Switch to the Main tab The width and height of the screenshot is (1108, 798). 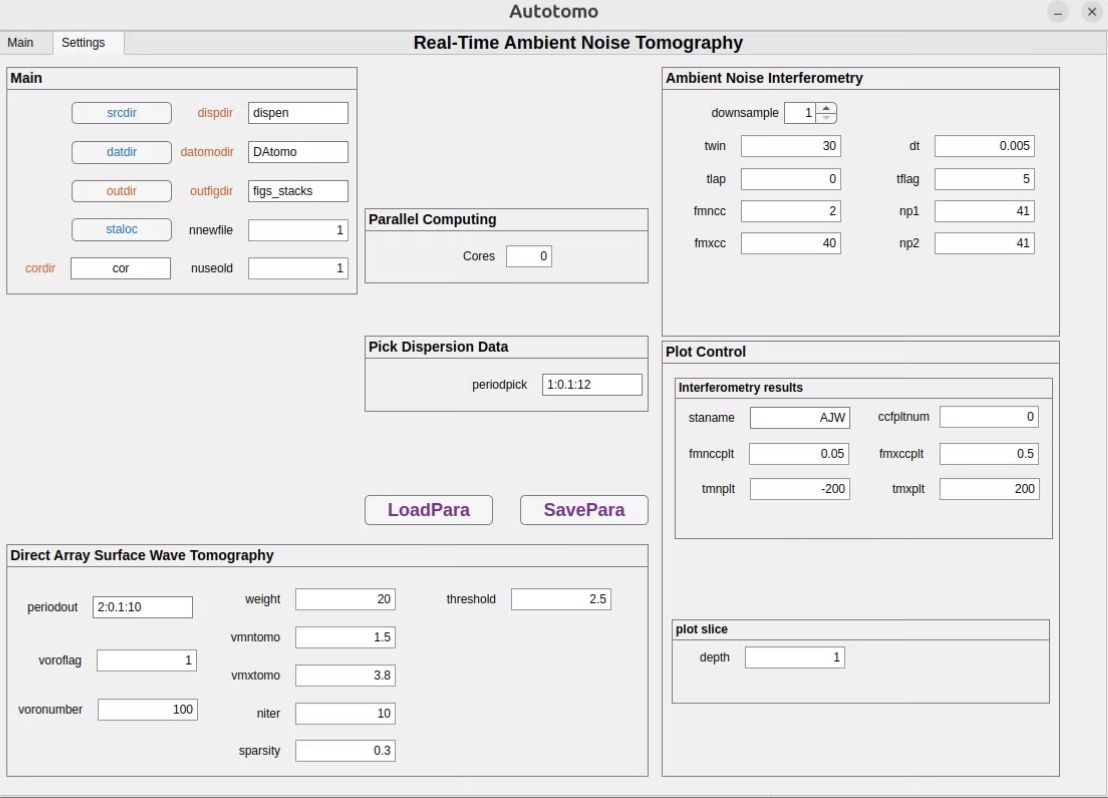20,43
